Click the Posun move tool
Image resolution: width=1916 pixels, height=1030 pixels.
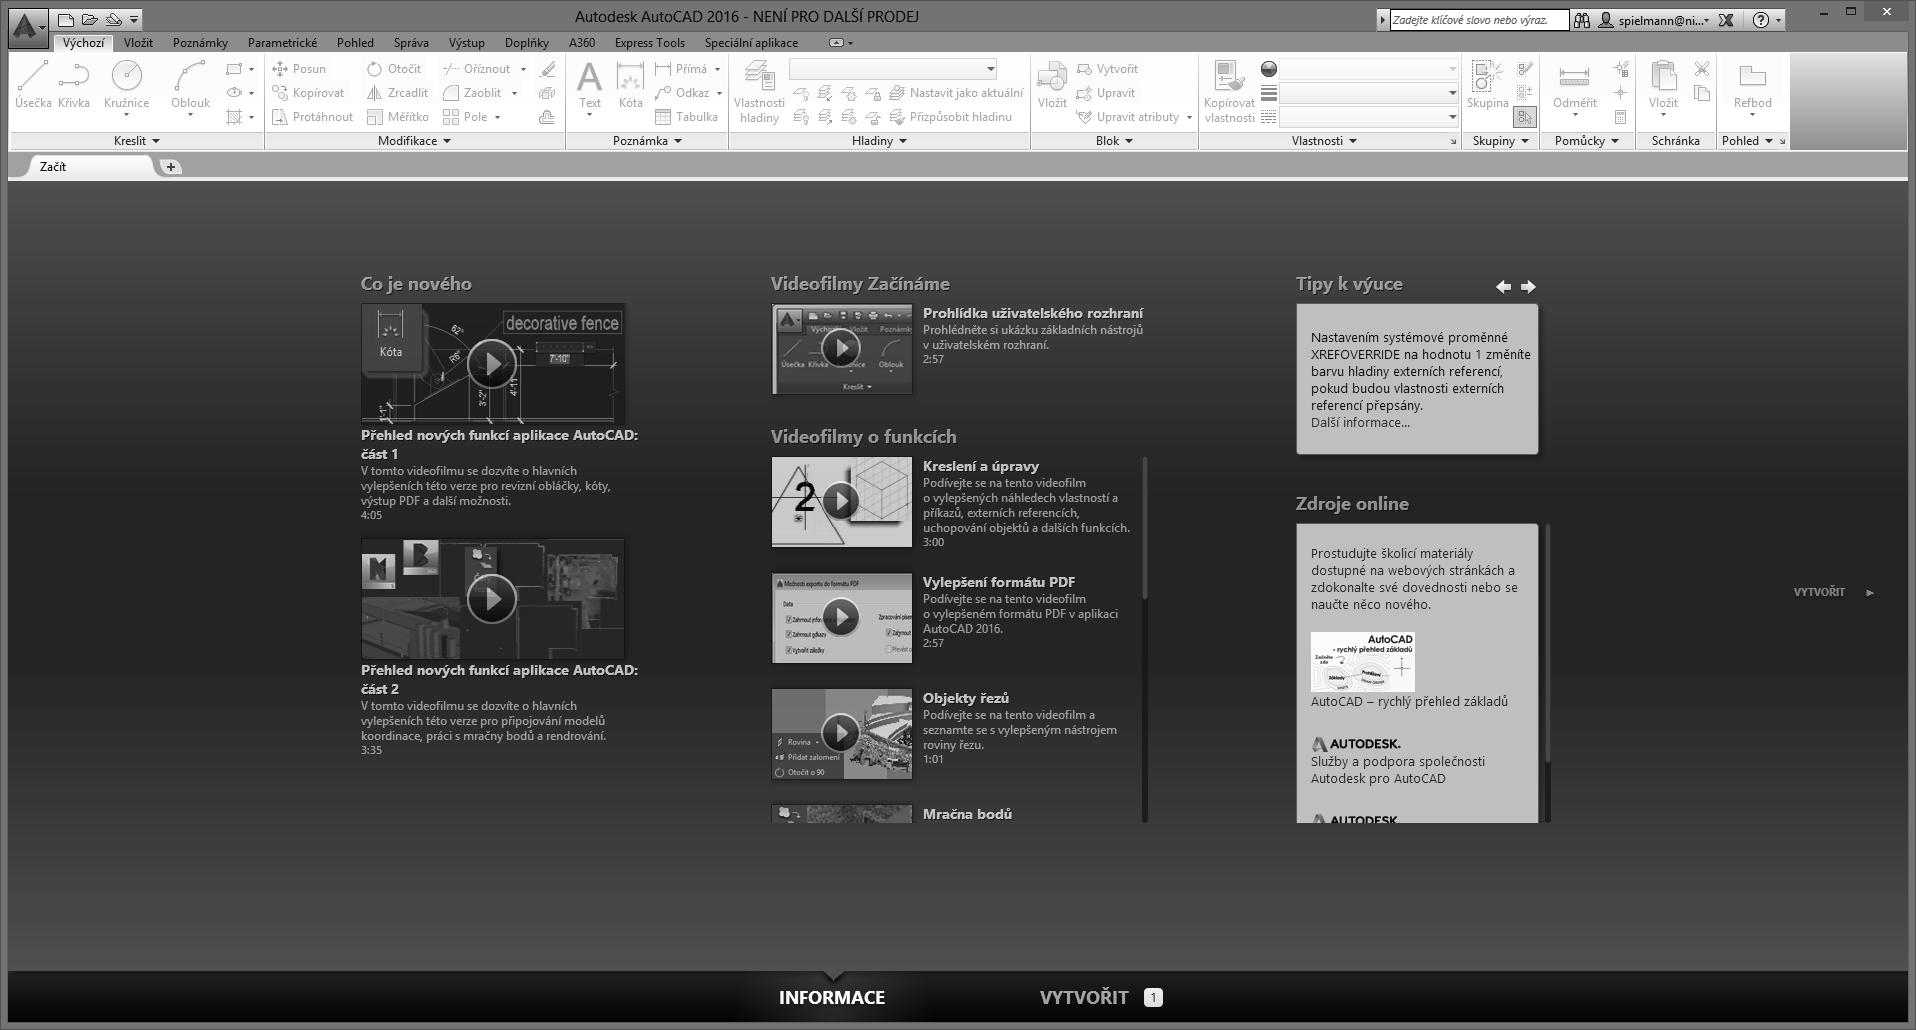pyautogui.click(x=299, y=69)
